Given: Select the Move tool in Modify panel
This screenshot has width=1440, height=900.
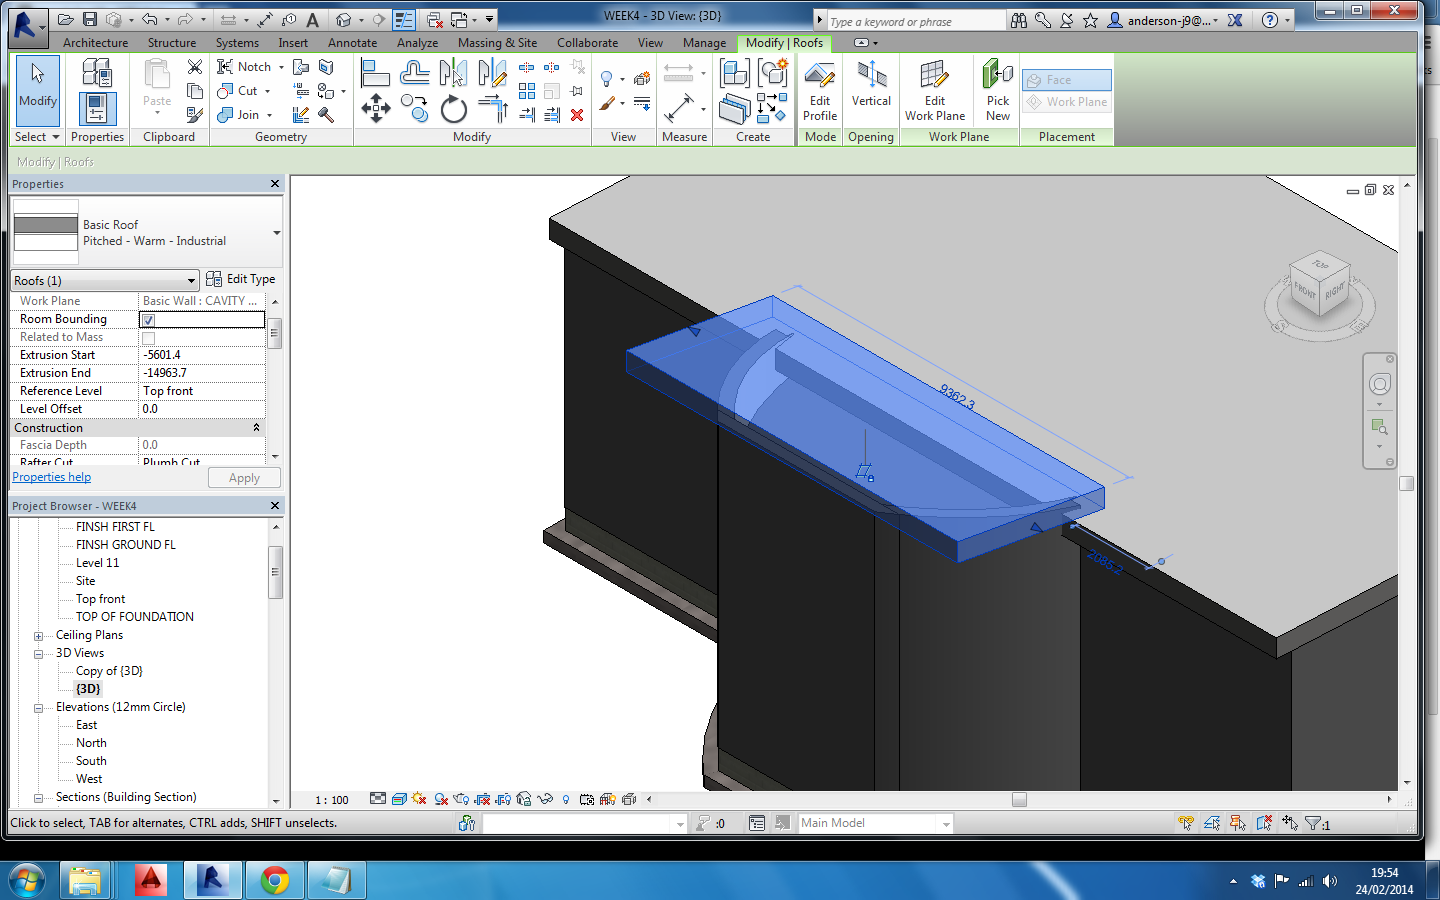Looking at the screenshot, I should point(376,108).
